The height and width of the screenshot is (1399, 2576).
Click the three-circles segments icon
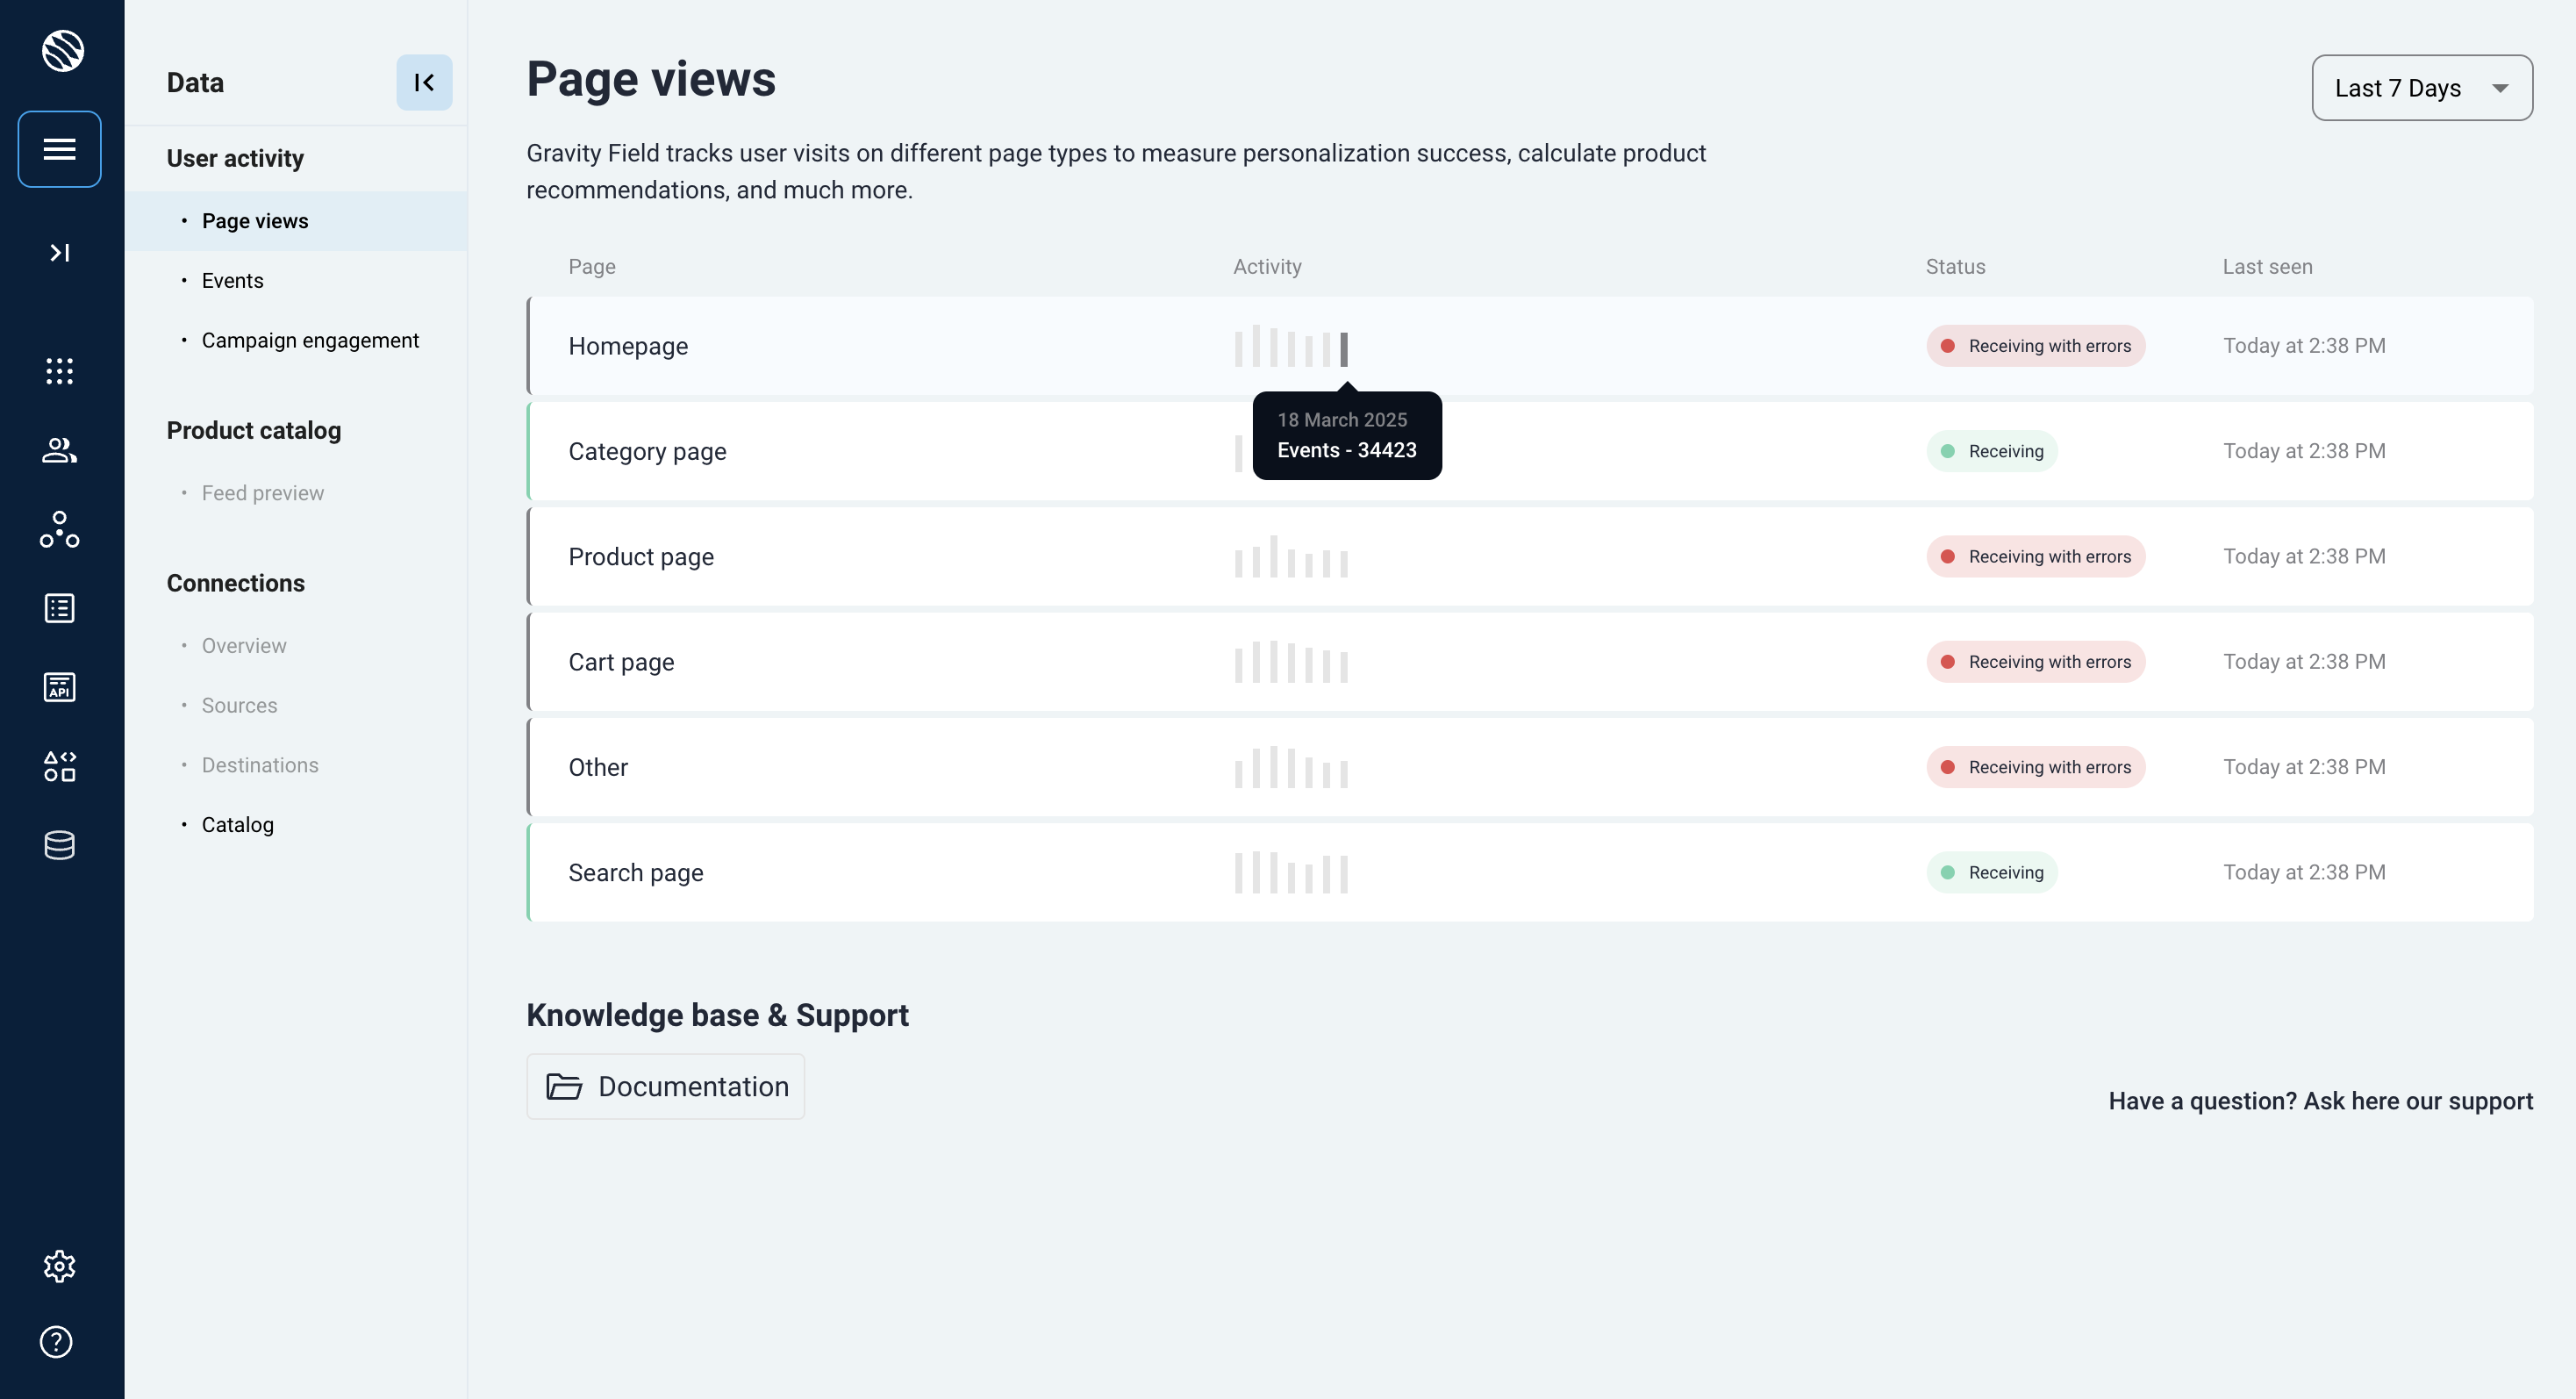59,529
